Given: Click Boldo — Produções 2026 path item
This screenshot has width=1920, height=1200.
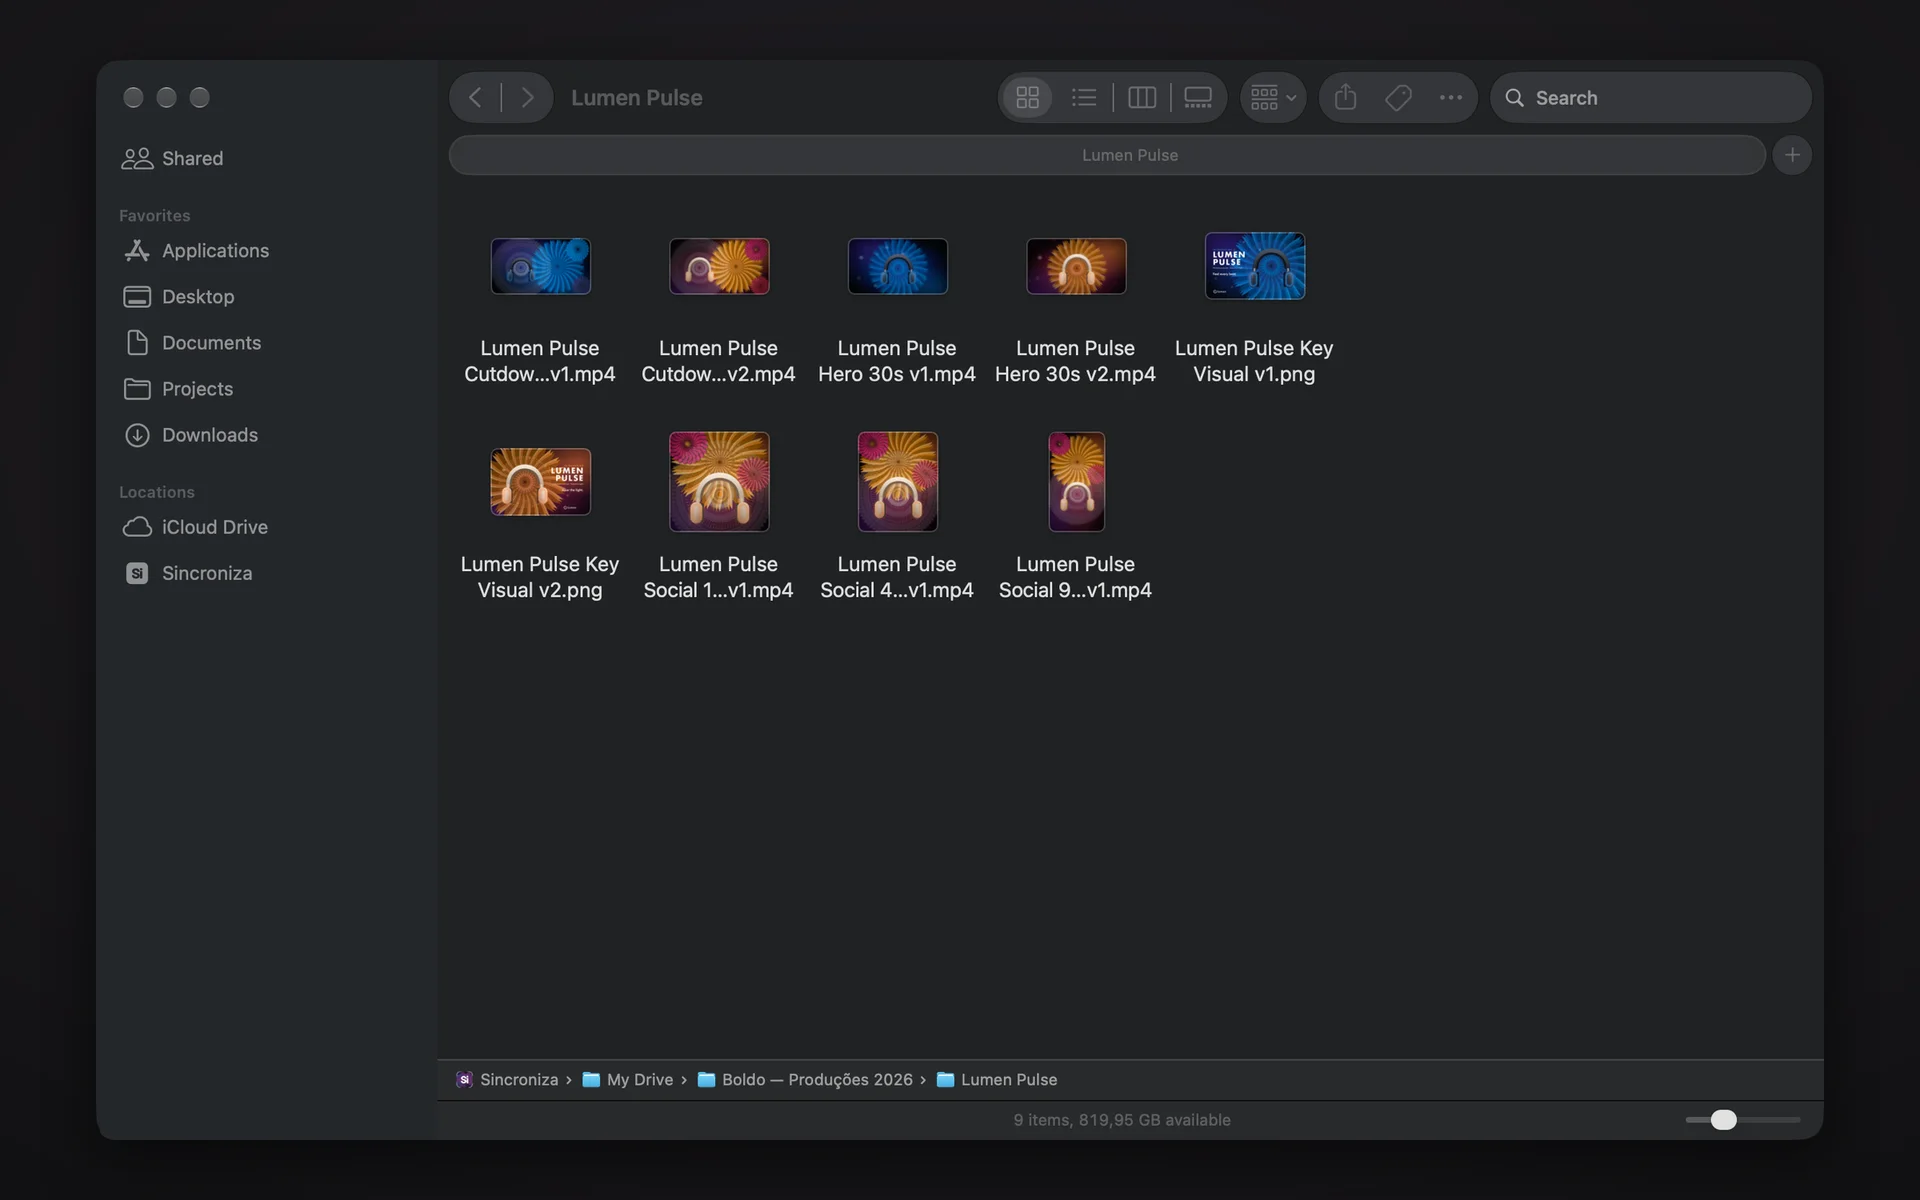Looking at the screenshot, I should (x=805, y=1079).
